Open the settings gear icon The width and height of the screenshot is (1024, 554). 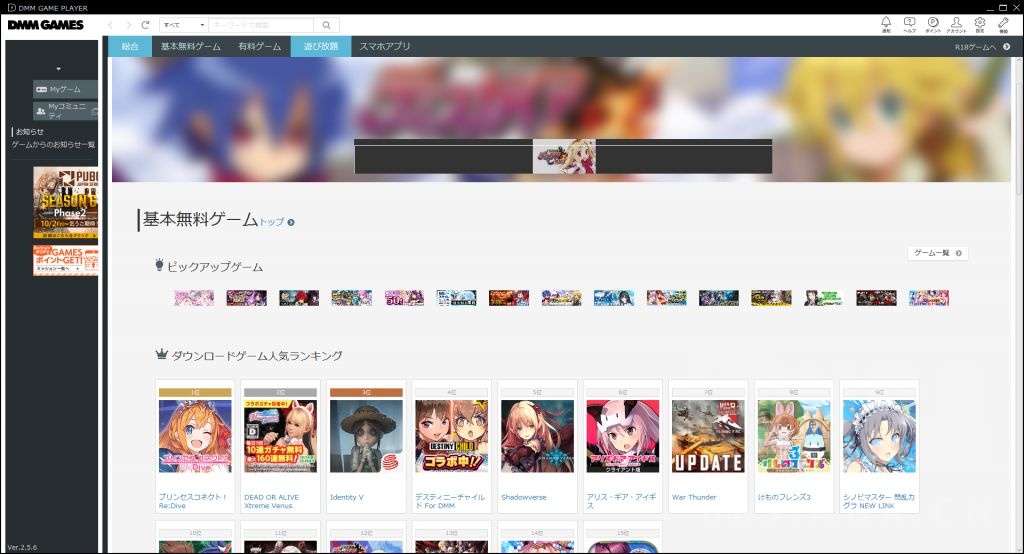click(980, 25)
